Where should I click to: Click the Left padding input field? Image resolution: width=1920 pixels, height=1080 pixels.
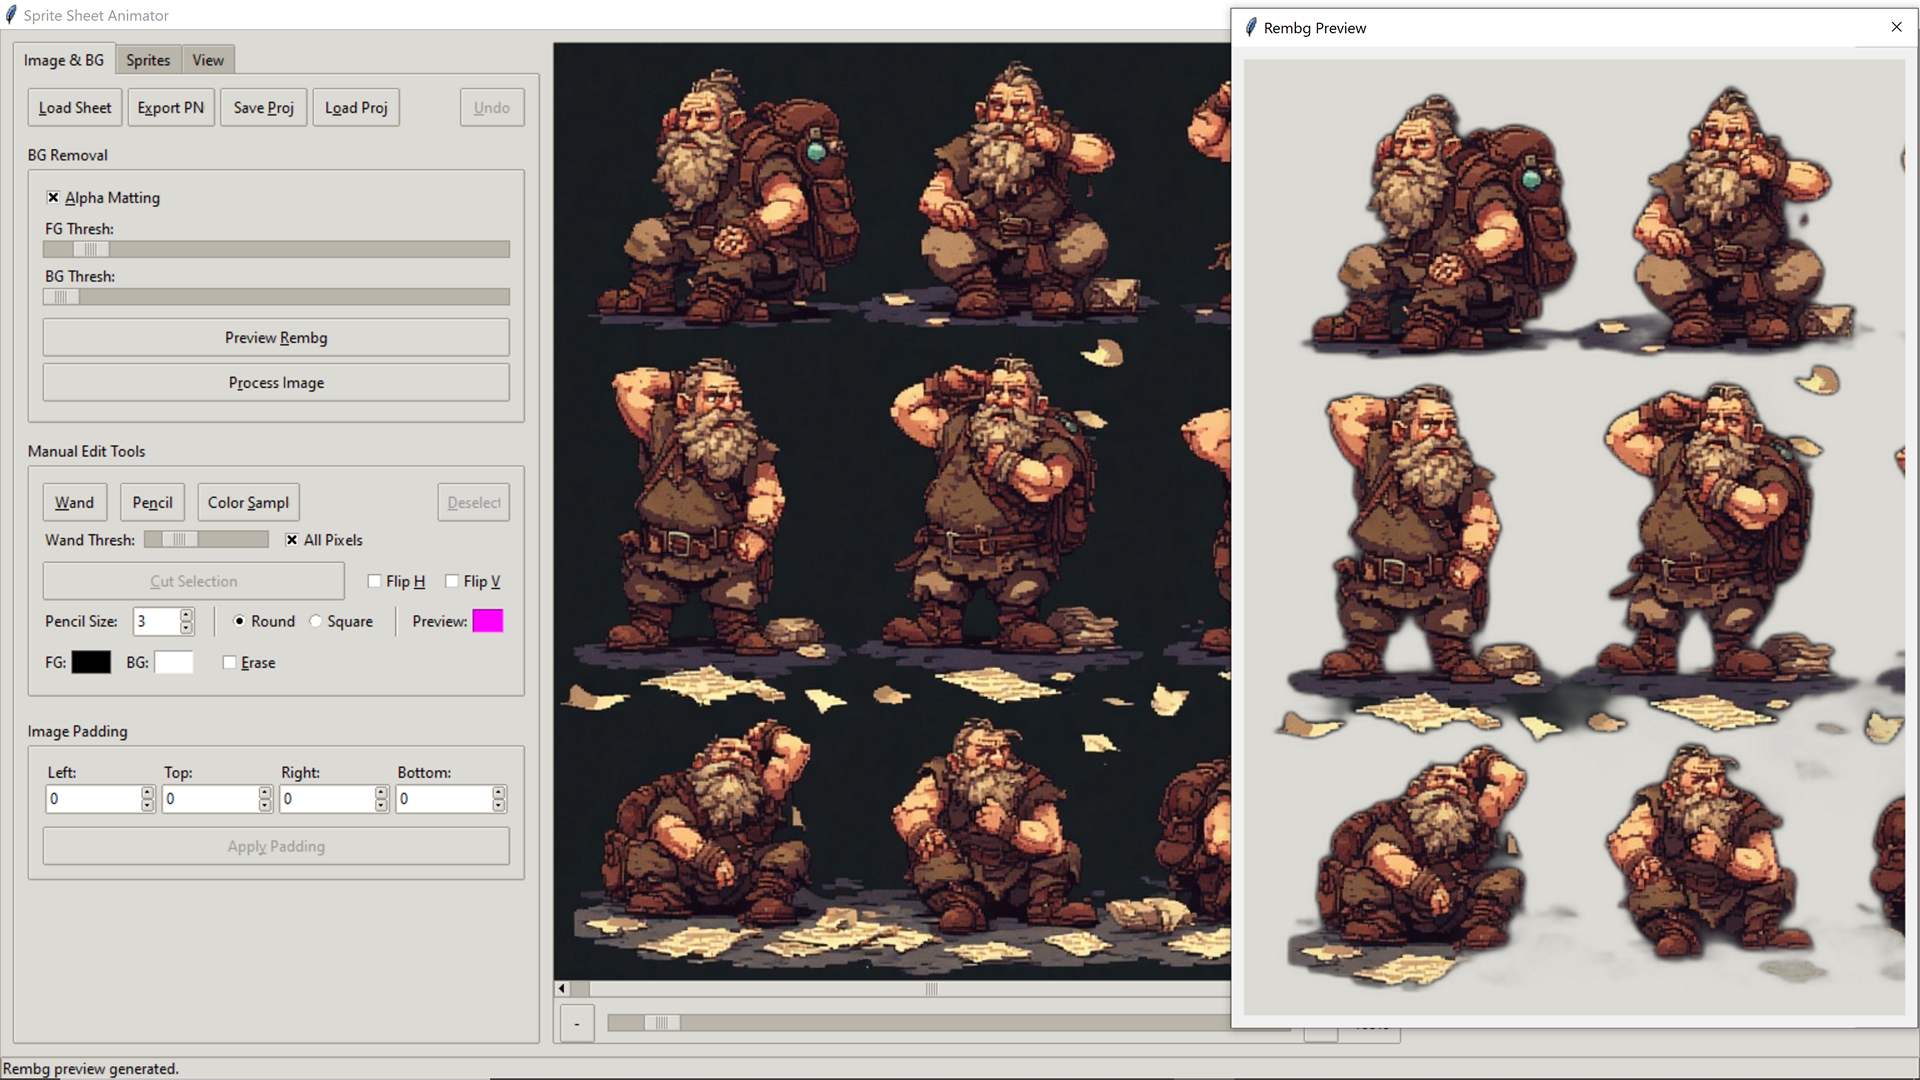[93, 799]
